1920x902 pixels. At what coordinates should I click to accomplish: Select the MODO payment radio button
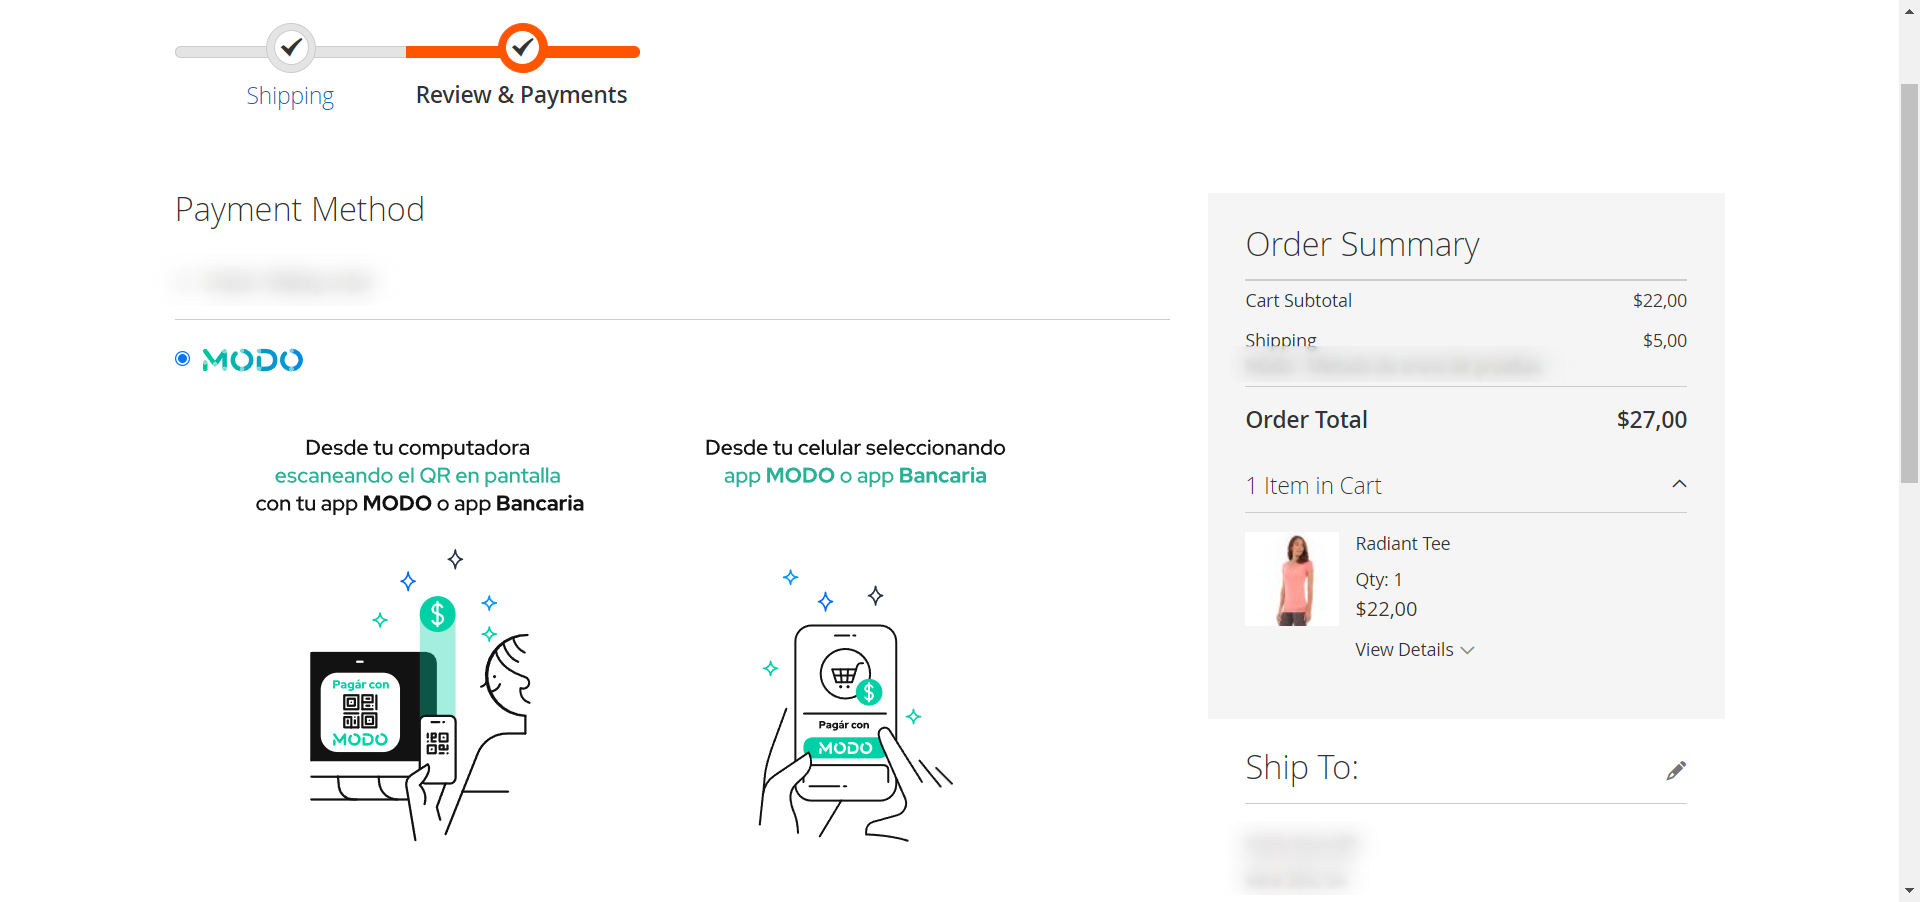point(183,359)
